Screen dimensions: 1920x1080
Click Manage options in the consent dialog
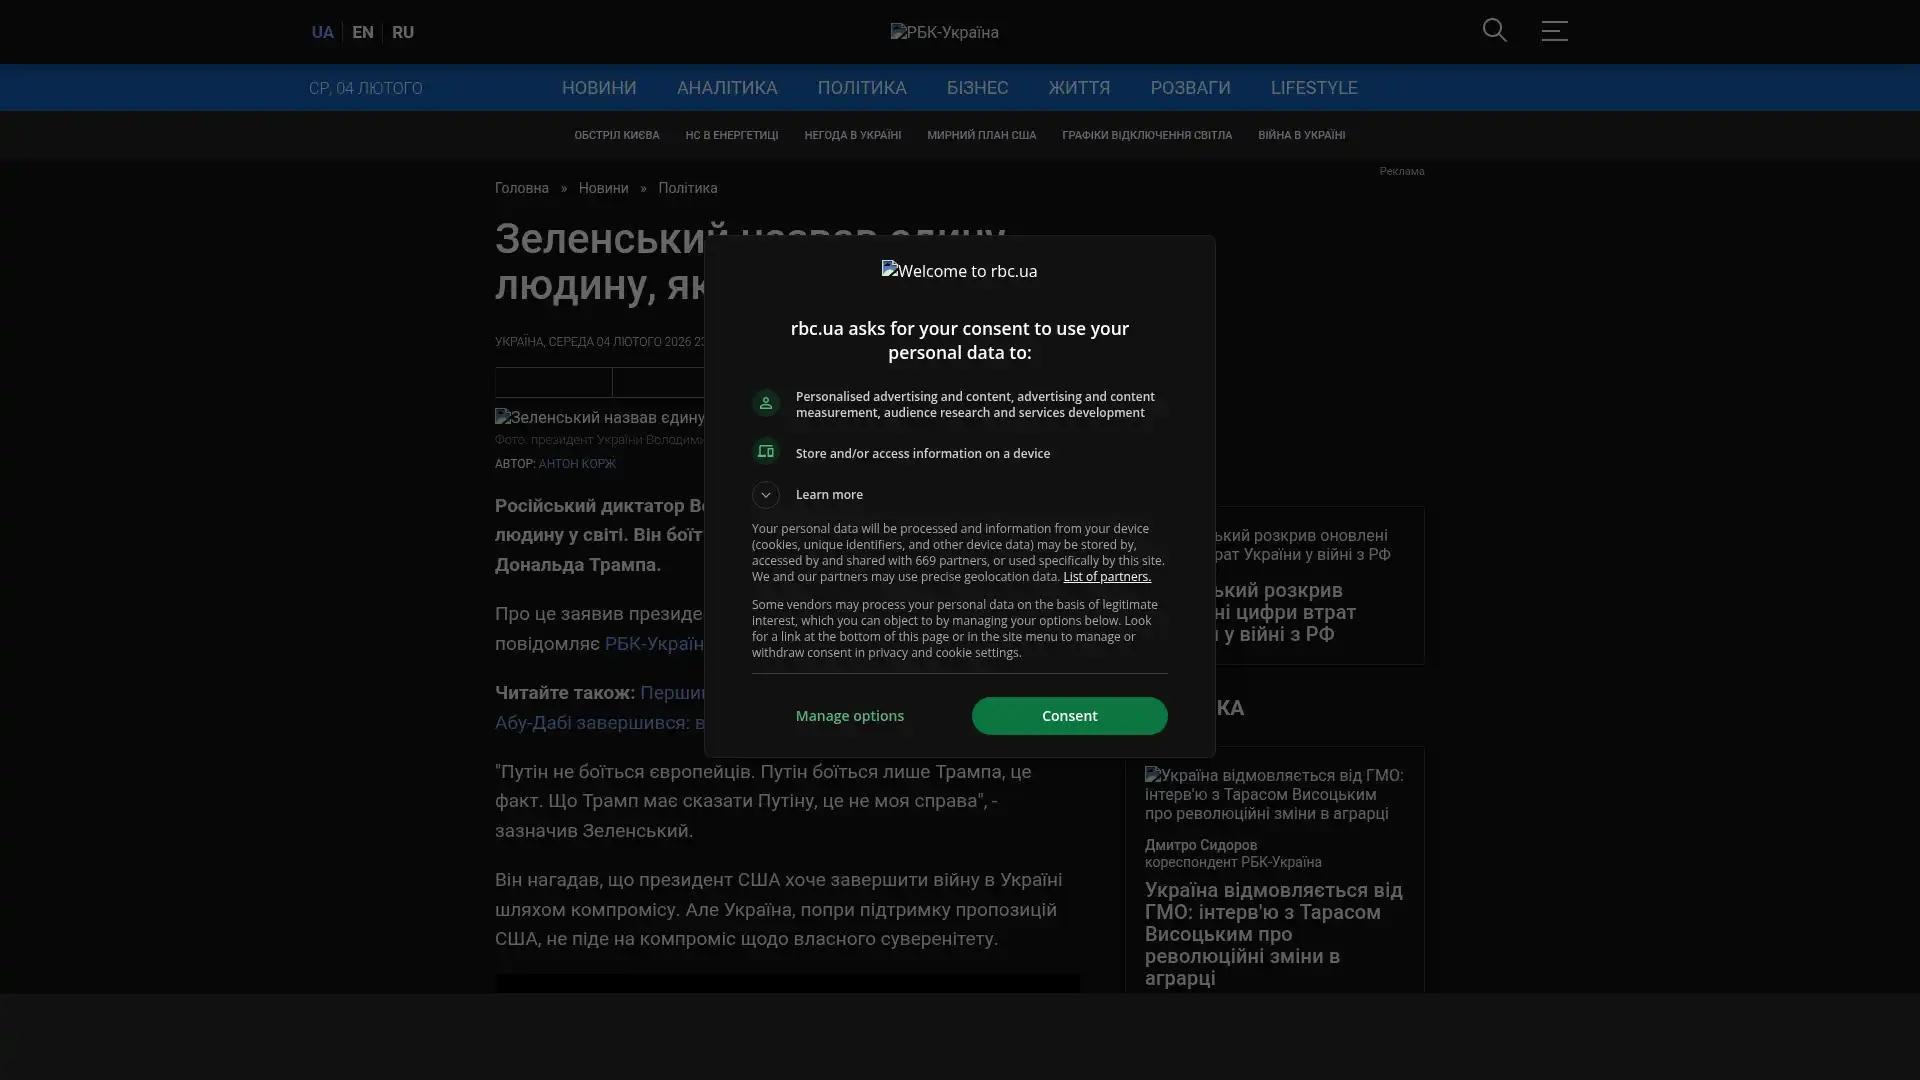[x=849, y=716]
